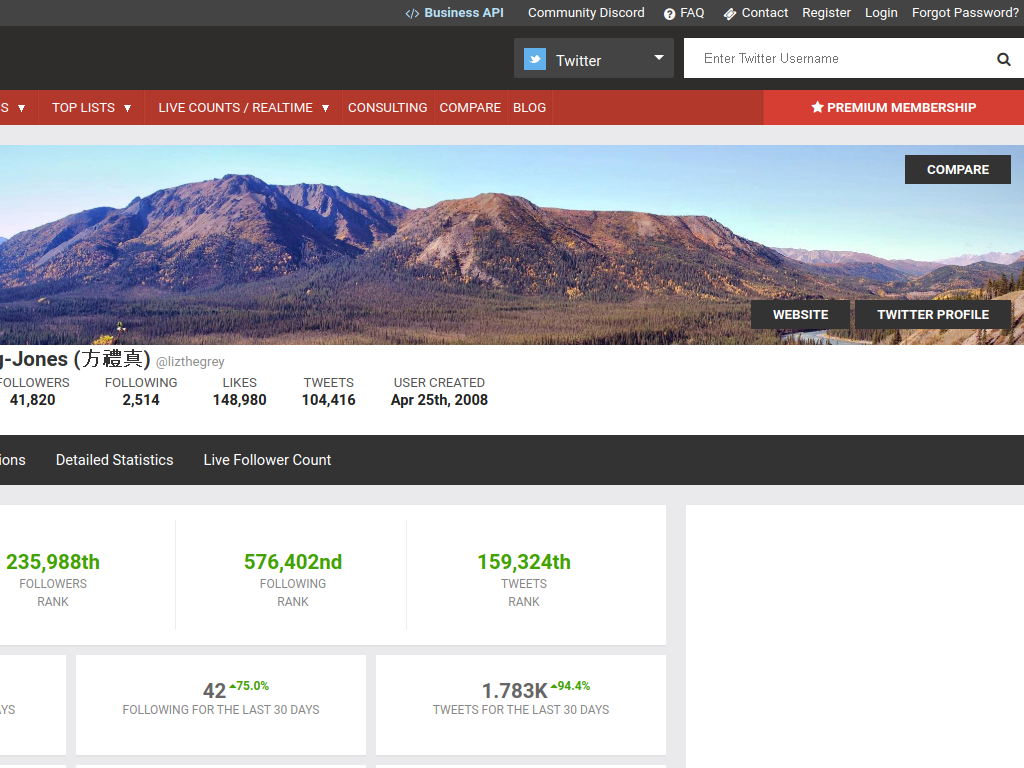
Task: Click the Twitter bird platform icon
Action: click(x=535, y=59)
